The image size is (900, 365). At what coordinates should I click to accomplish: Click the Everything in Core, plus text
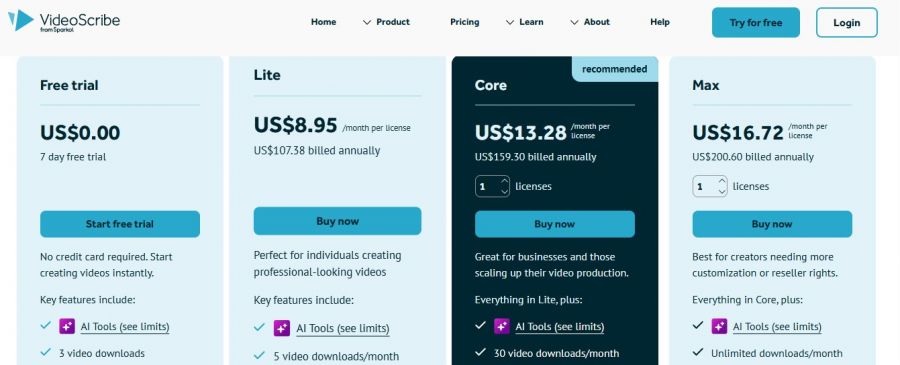pyautogui.click(x=747, y=300)
